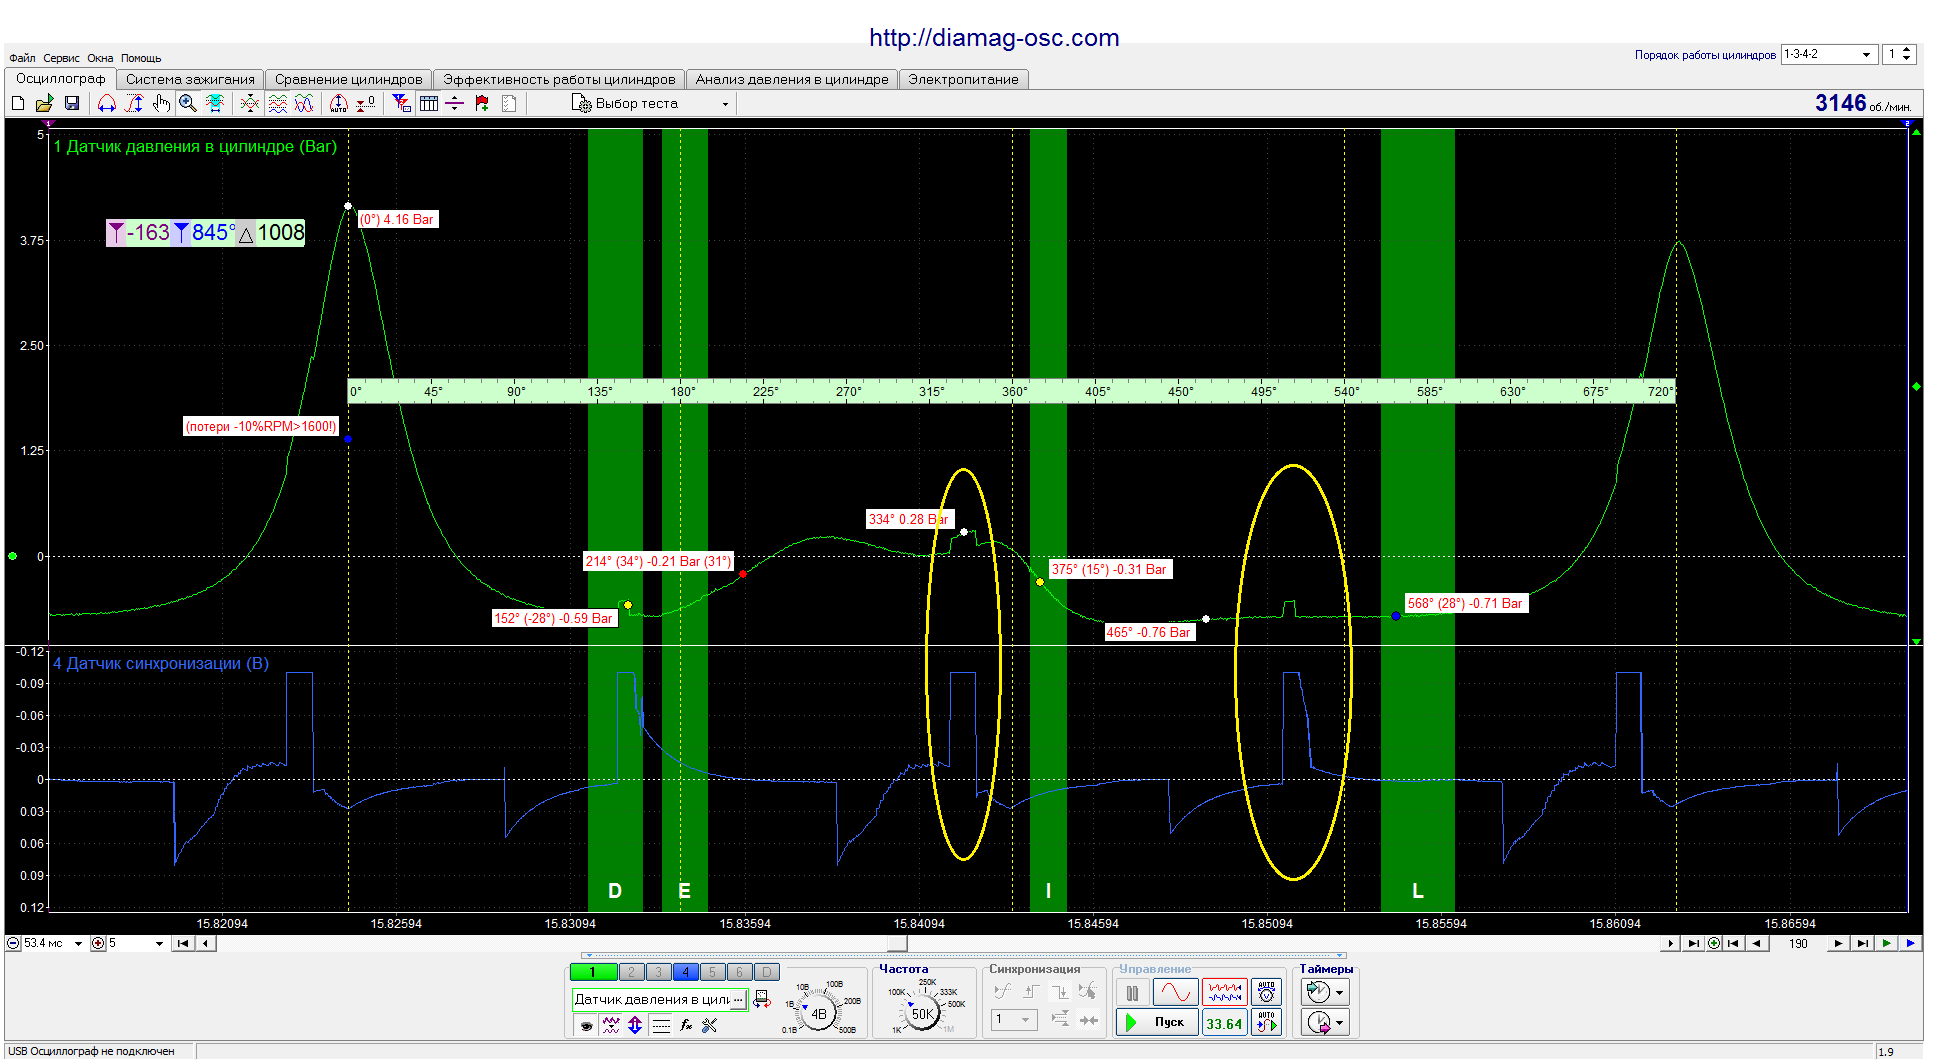
Task: Open the 53.4 мс time scale dropdown
Action: point(78,944)
